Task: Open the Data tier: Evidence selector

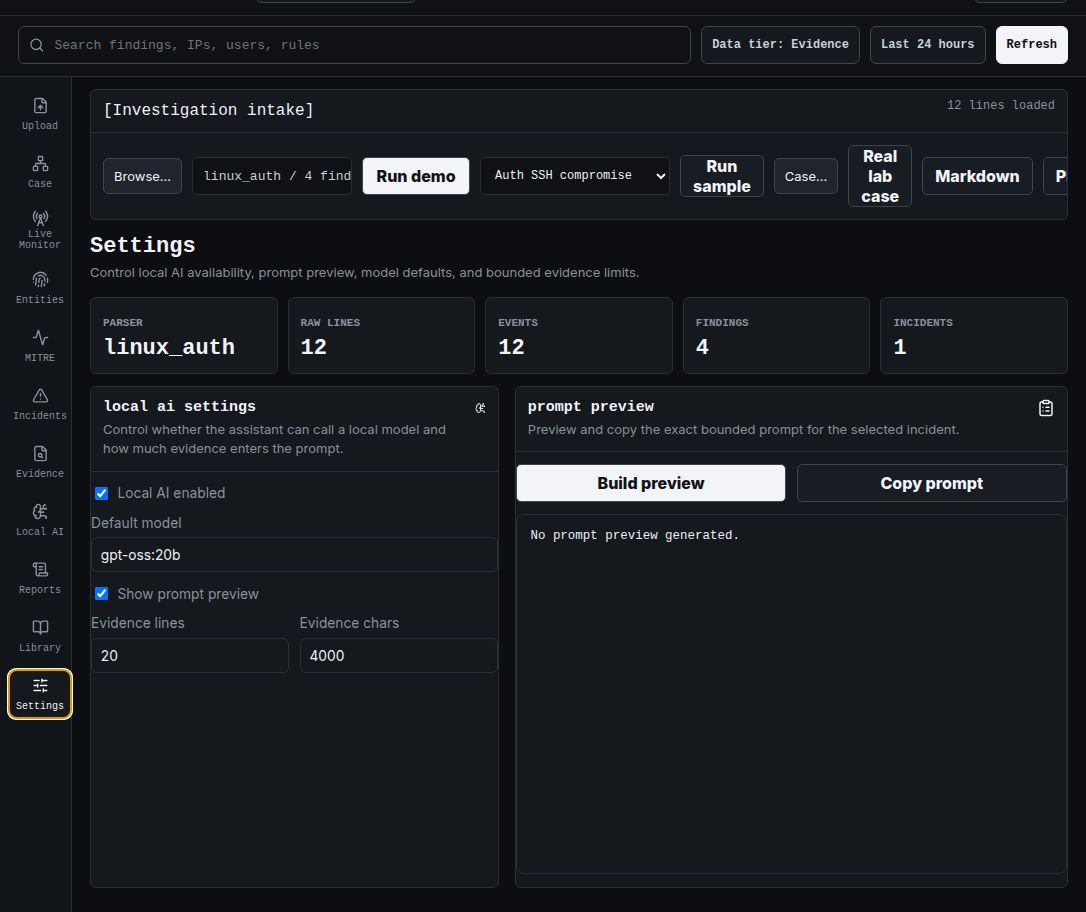Action: [x=780, y=44]
